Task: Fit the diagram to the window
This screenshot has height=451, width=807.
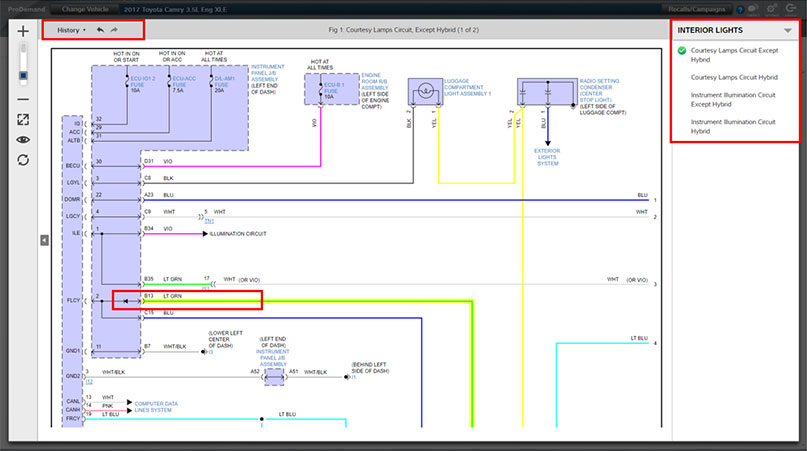Action: (23, 119)
